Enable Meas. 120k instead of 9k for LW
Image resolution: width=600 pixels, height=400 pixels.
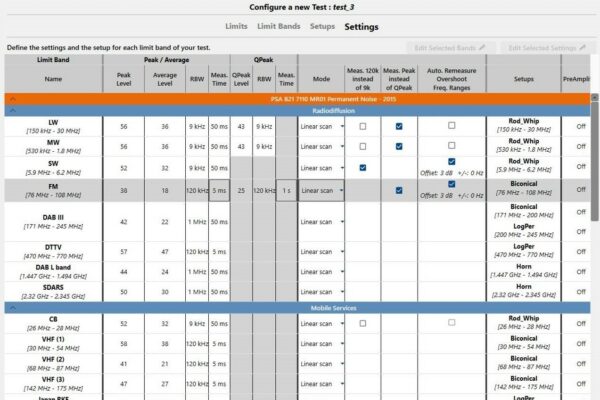pos(361,127)
